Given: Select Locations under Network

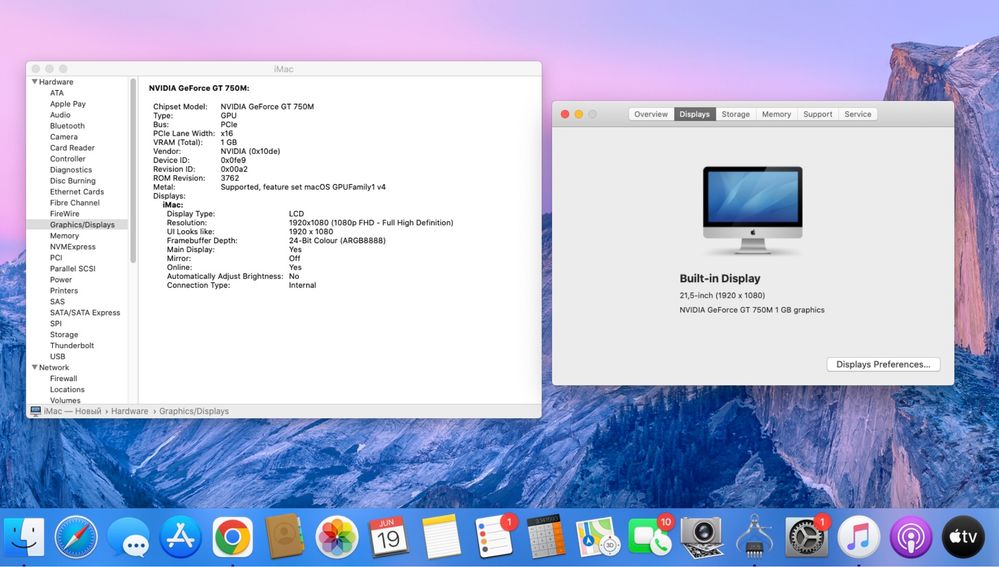Looking at the screenshot, I should click(67, 389).
